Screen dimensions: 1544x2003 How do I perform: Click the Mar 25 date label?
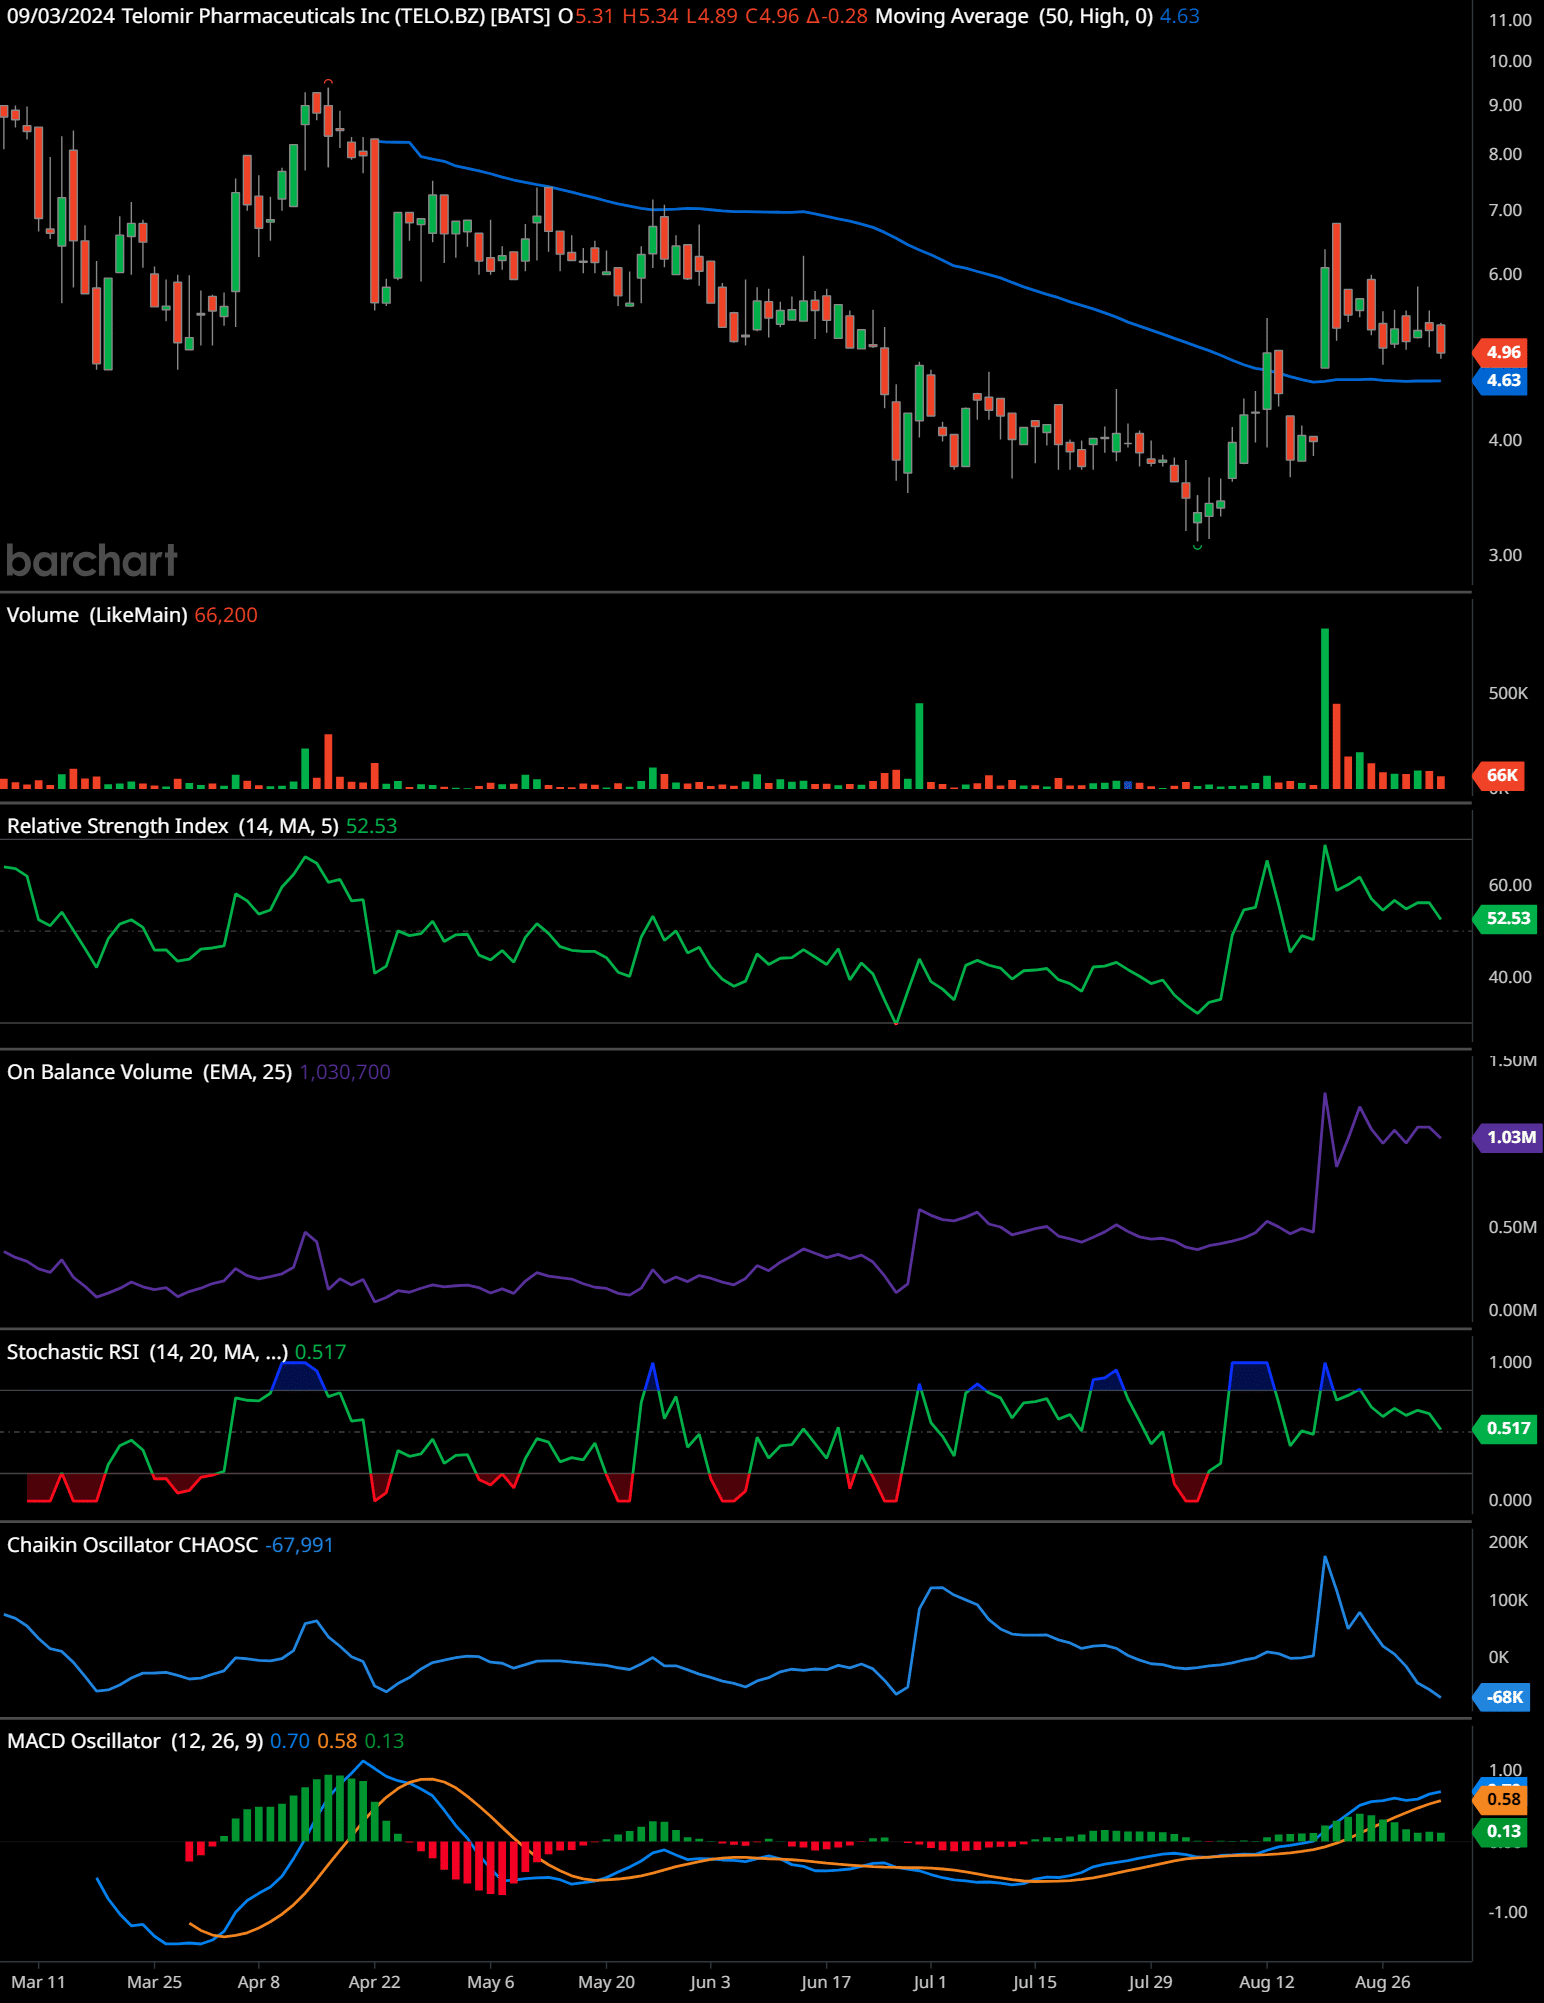pyautogui.click(x=155, y=1982)
